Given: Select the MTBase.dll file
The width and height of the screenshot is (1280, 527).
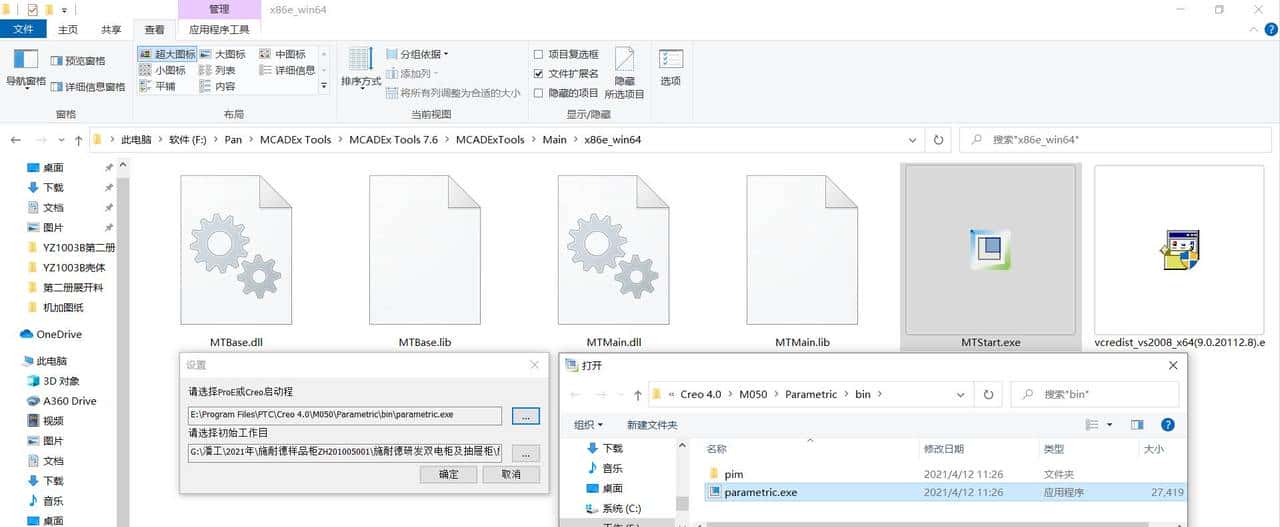Looking at the screenshot, I should click(236, 262).
